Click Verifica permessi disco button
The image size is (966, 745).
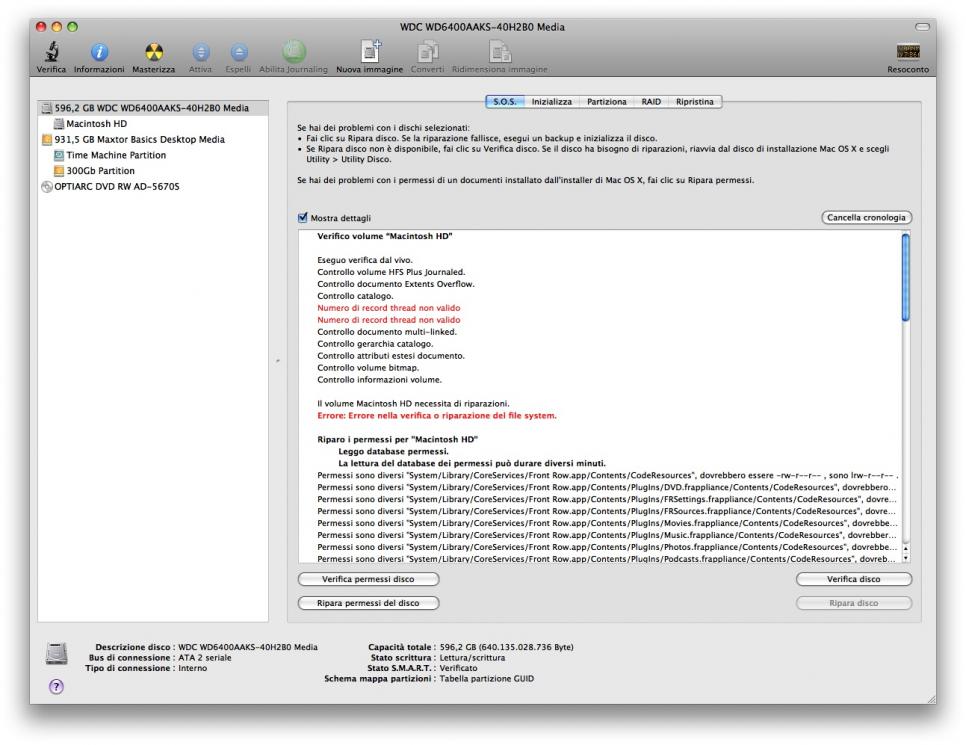(368, 579)
